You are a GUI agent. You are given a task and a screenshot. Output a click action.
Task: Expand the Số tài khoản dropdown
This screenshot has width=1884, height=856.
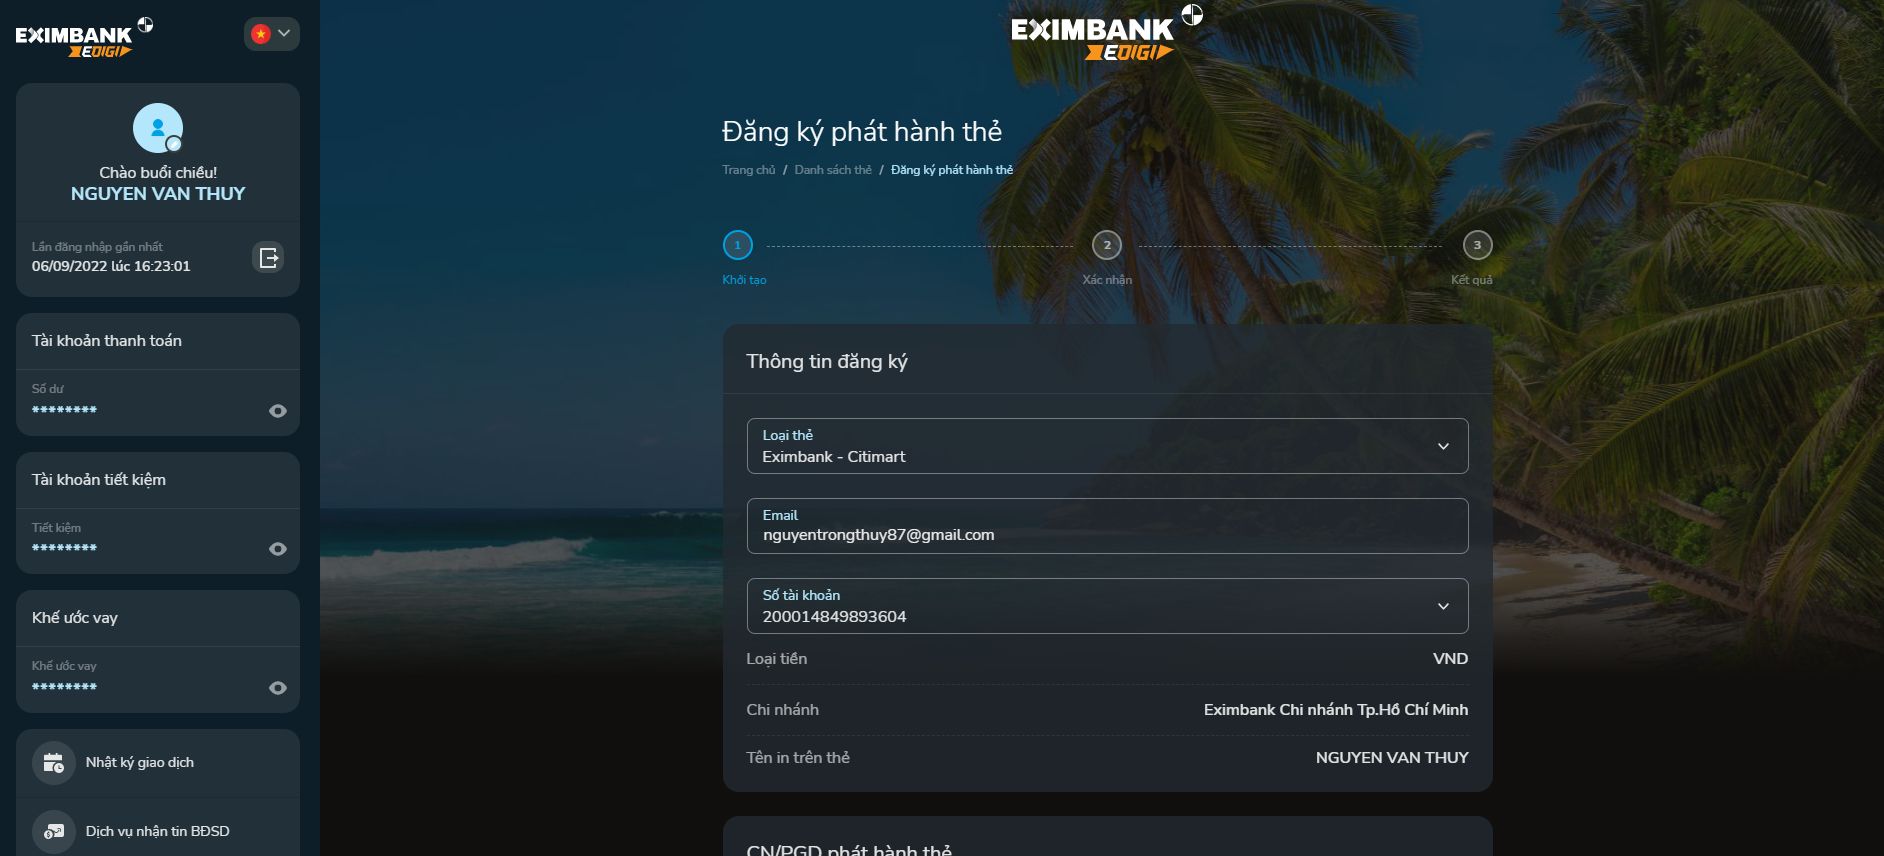click(1442, 606)
